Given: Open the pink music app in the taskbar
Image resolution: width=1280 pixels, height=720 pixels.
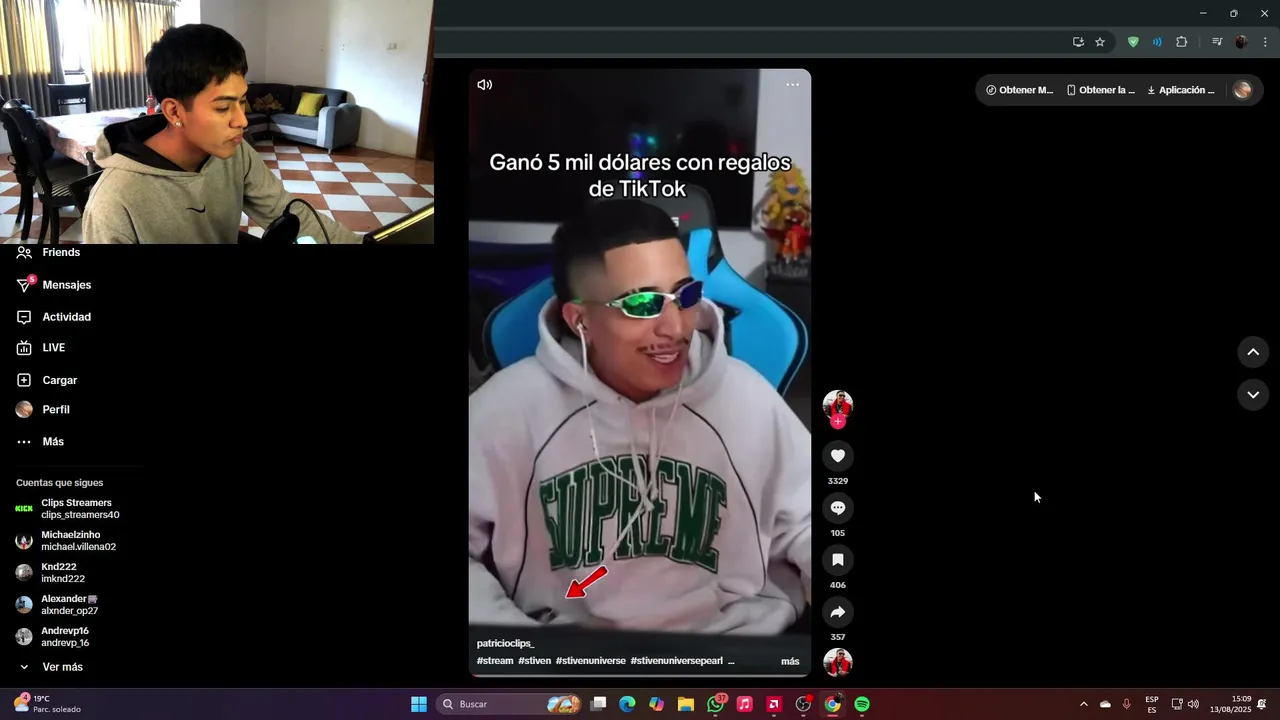Looking at the screenshot, I should click(744, 704).
